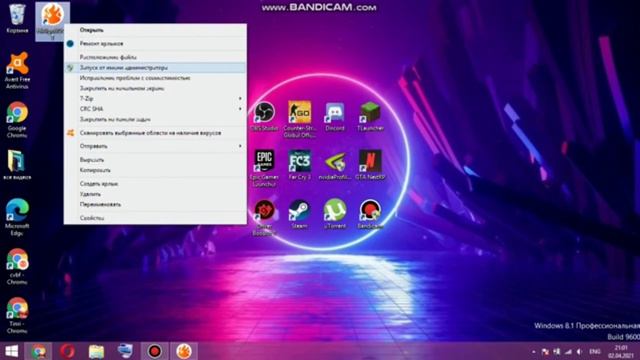Select the nvidiaProfileInspector desktop icon

click(x=335, y=165)
